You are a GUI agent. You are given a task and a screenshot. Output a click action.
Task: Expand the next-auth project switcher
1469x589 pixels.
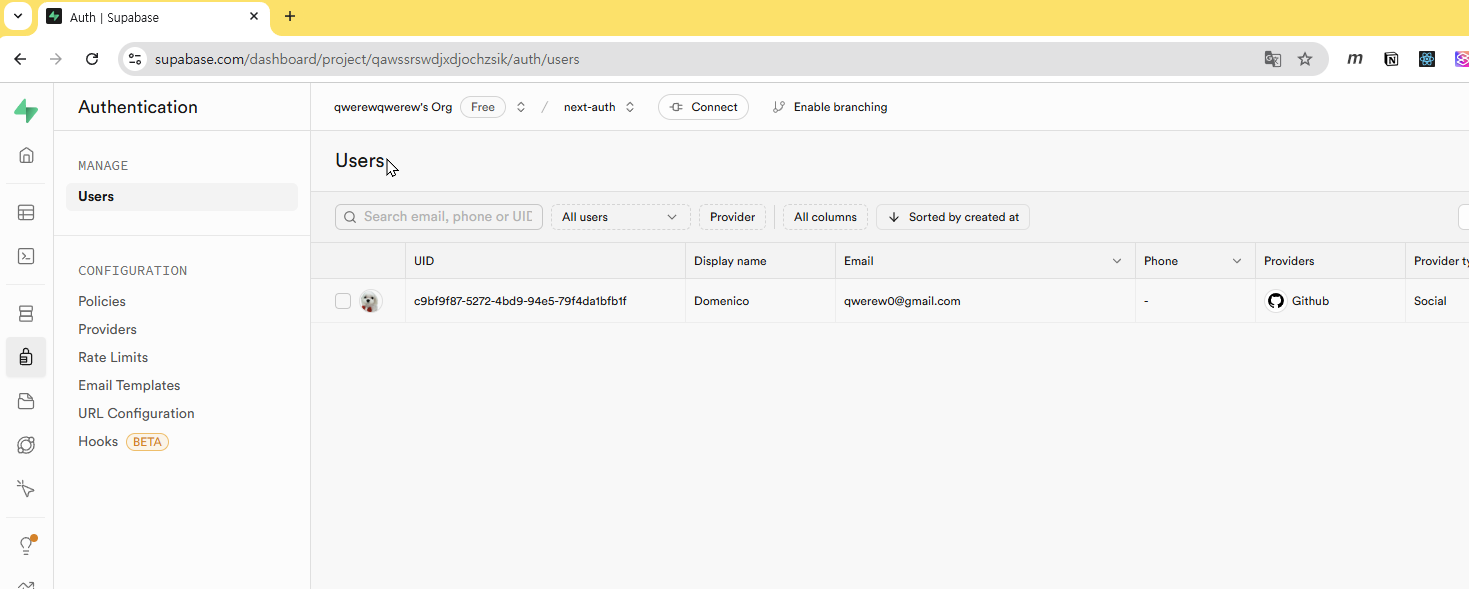coord(630,107)
